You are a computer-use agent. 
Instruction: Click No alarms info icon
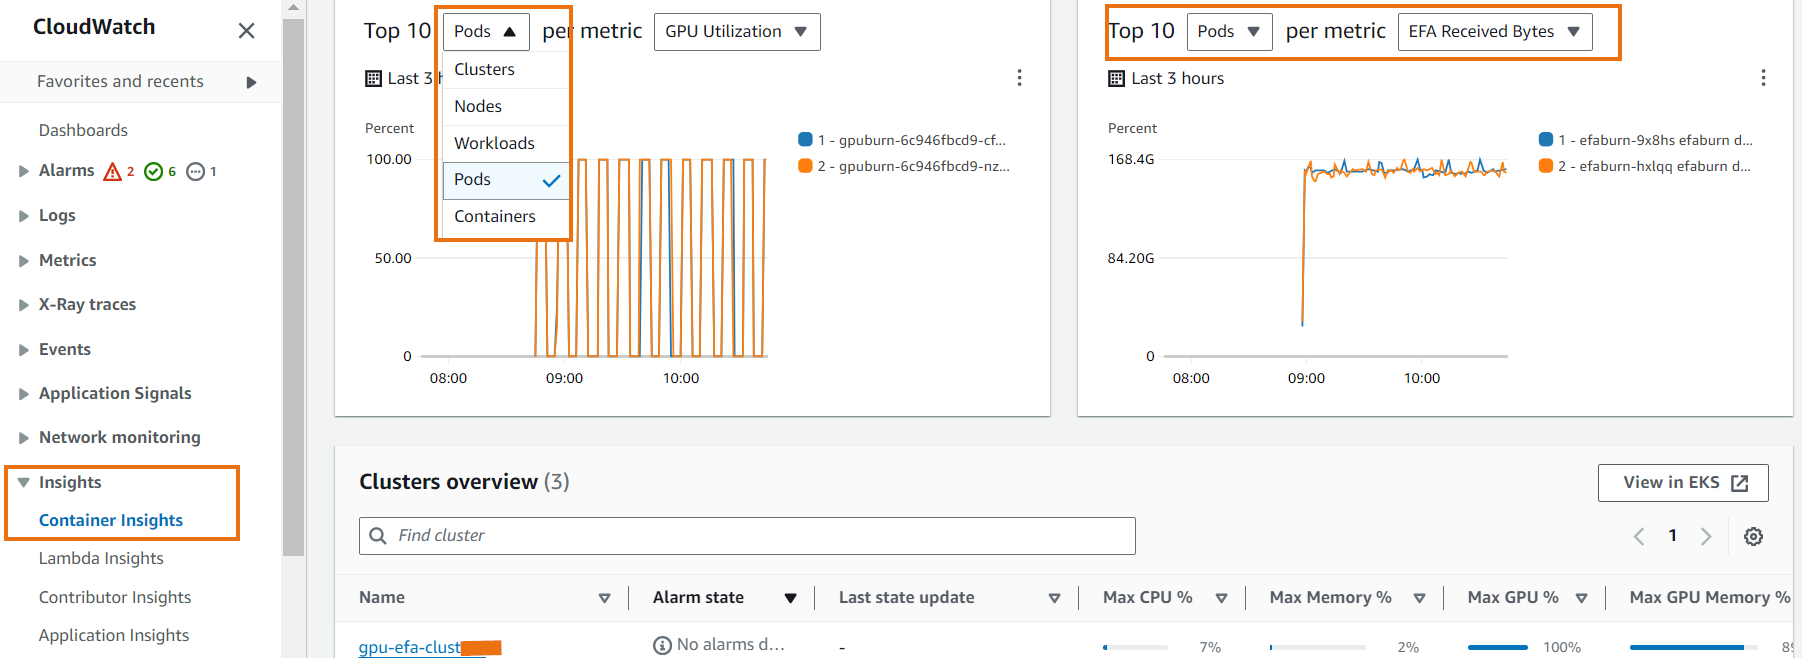pyautogui.click(x=662, y=645)
